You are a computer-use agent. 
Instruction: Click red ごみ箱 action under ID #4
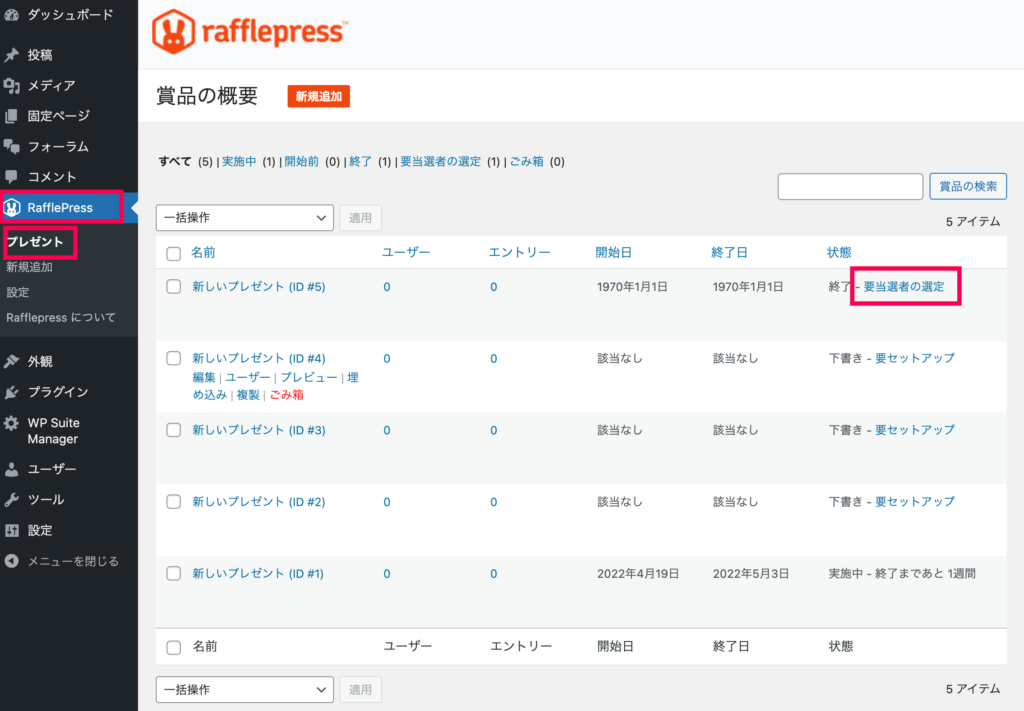[287, 395]
